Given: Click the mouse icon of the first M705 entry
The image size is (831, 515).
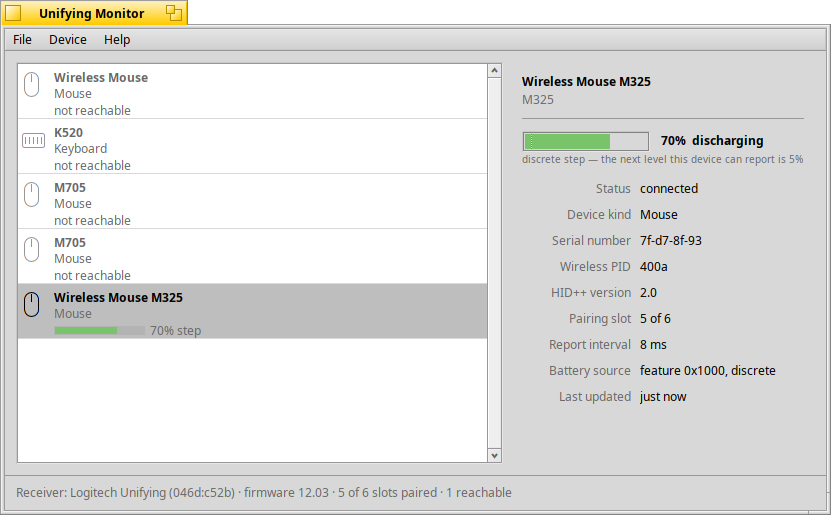Looking at the screenshot, I should point(32,194).
